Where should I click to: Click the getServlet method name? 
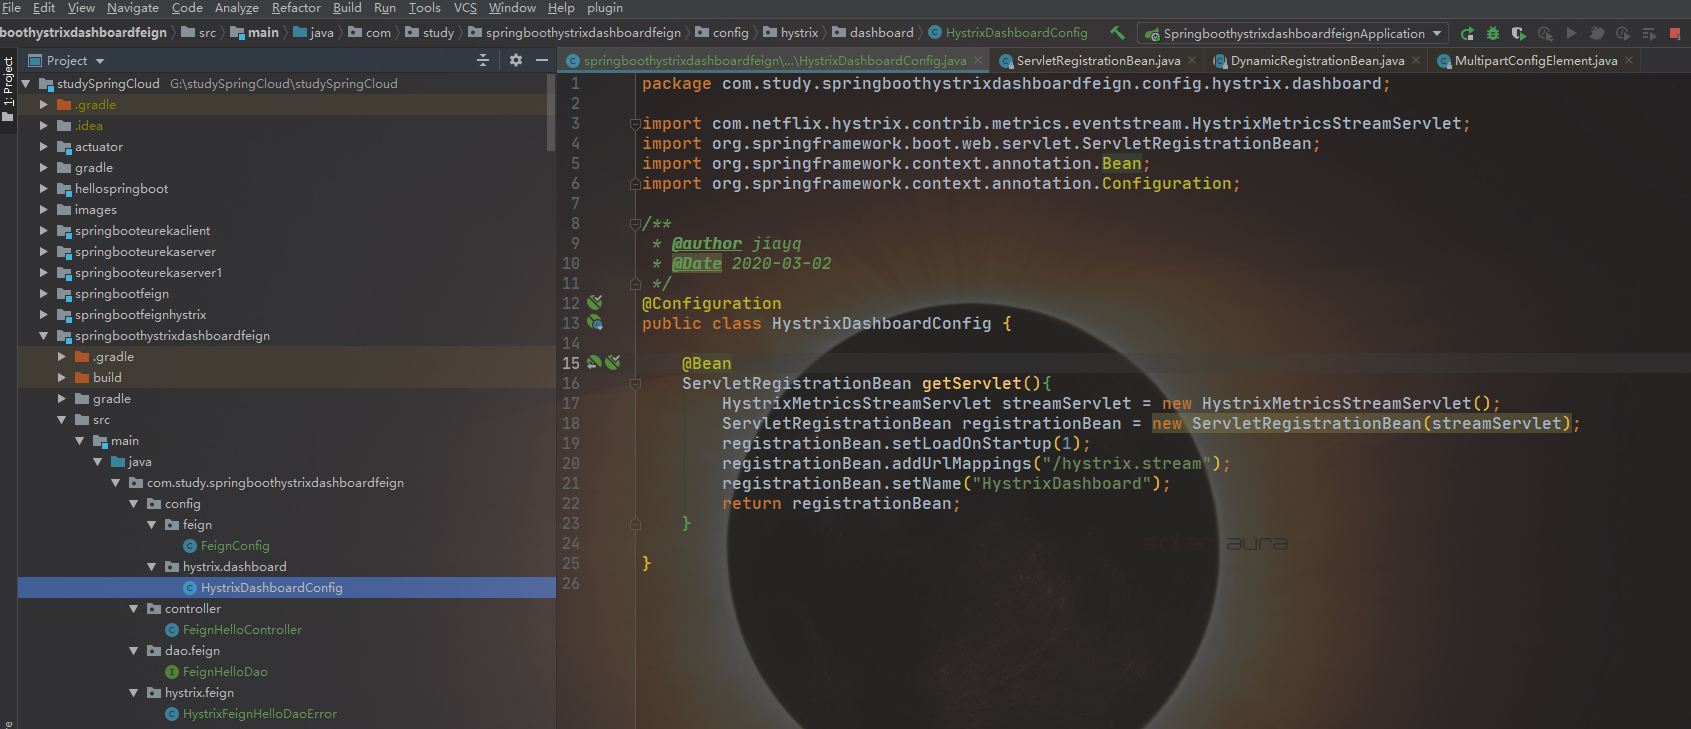pos(972,383)
